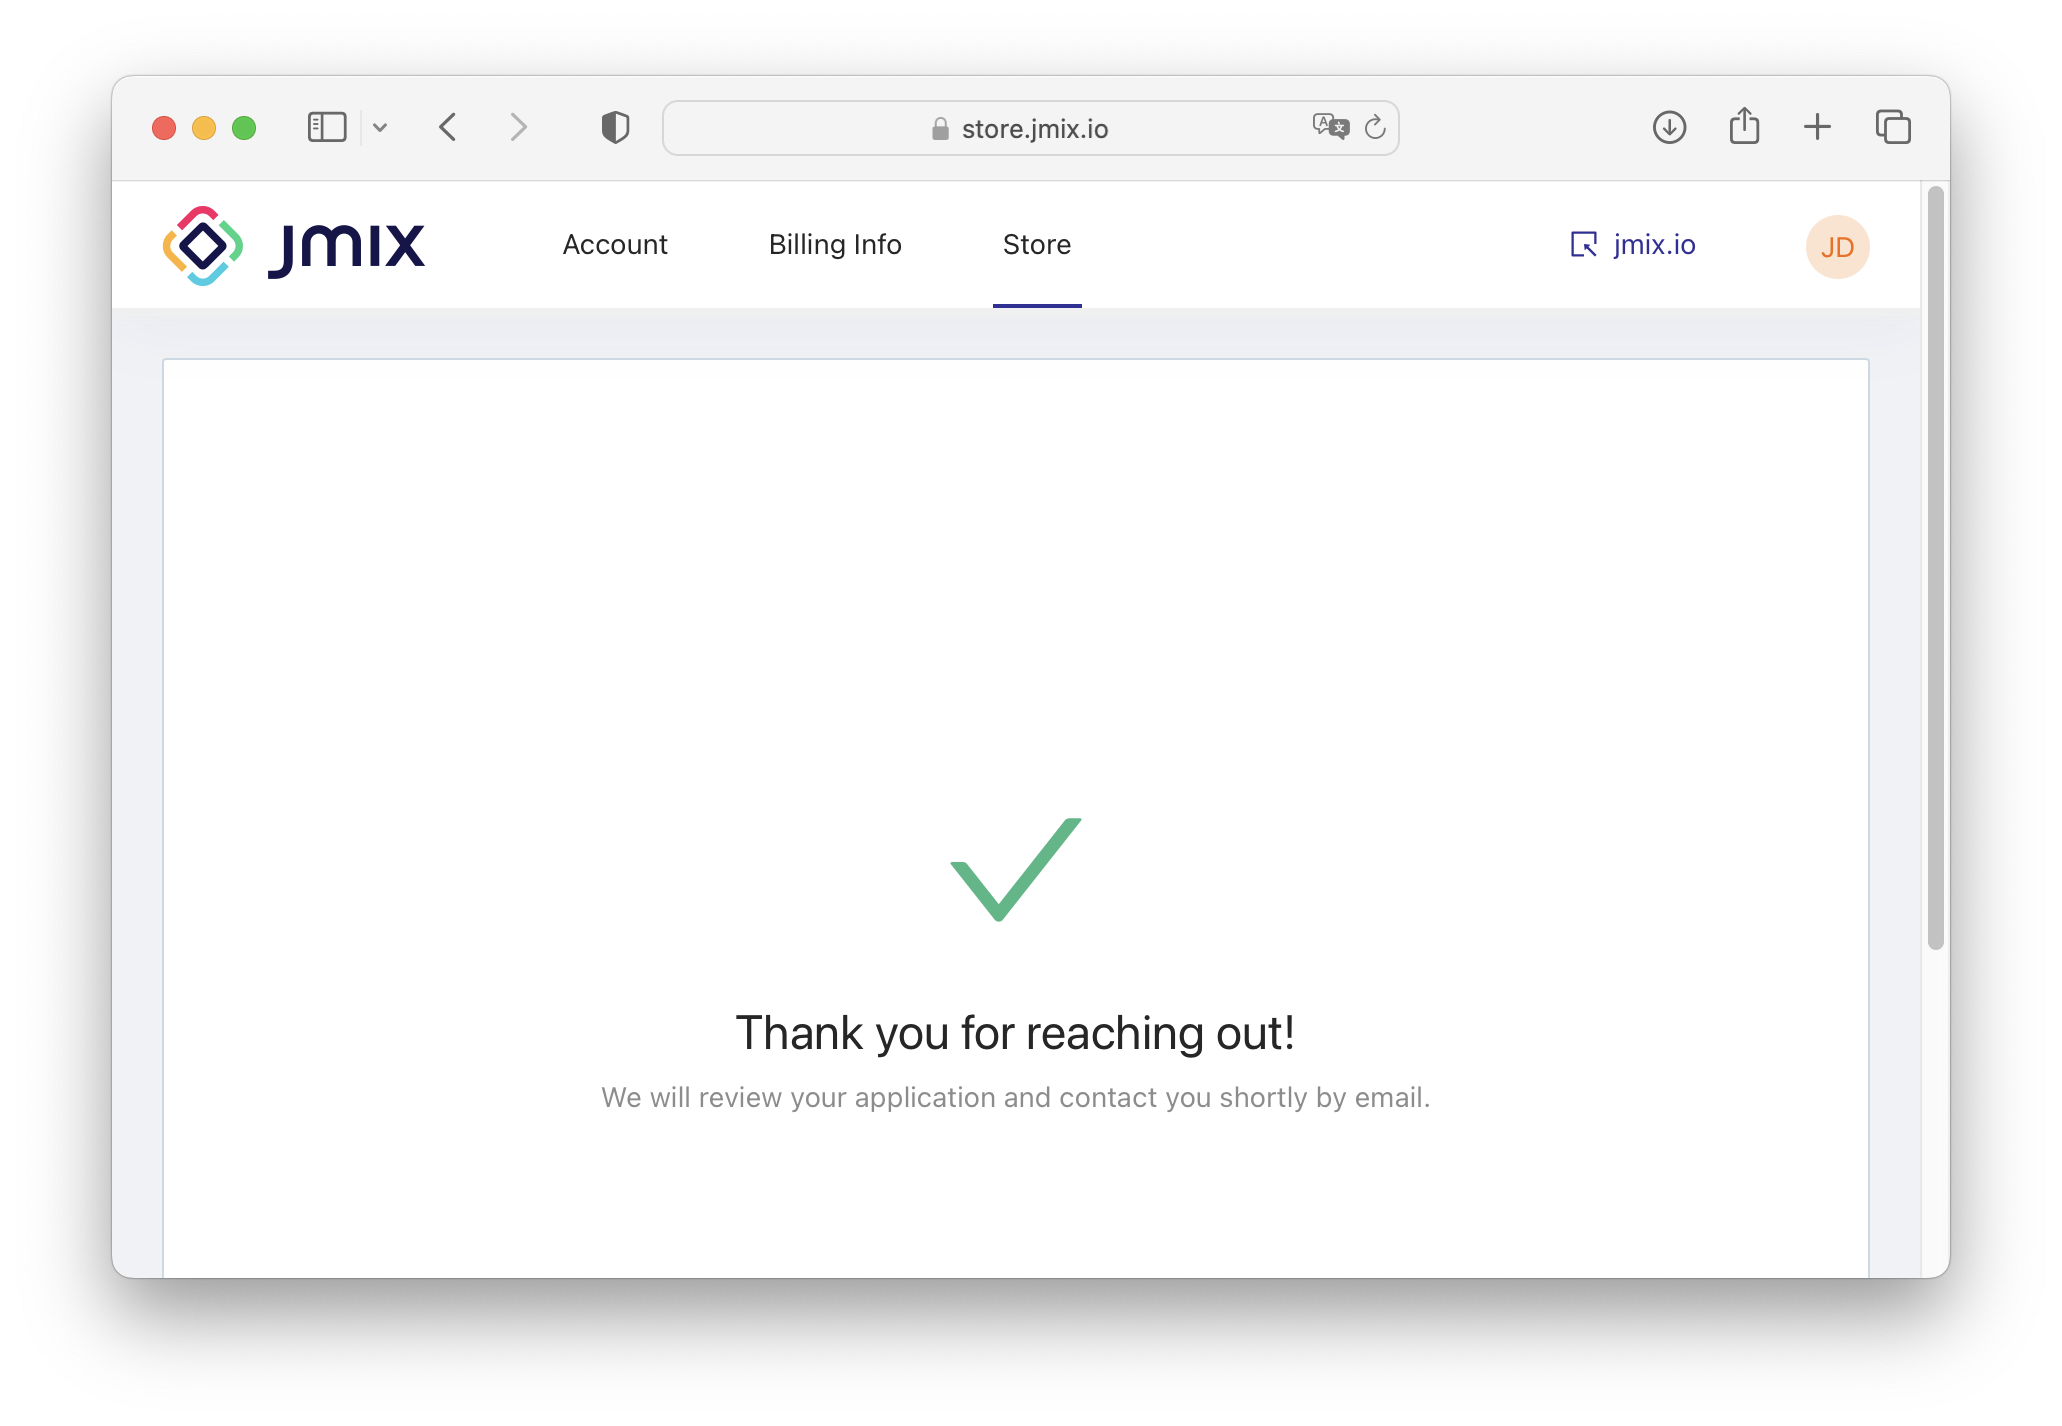Click the jmix.io navigation link
Screen dimensions: 2062x1426
1636,244
